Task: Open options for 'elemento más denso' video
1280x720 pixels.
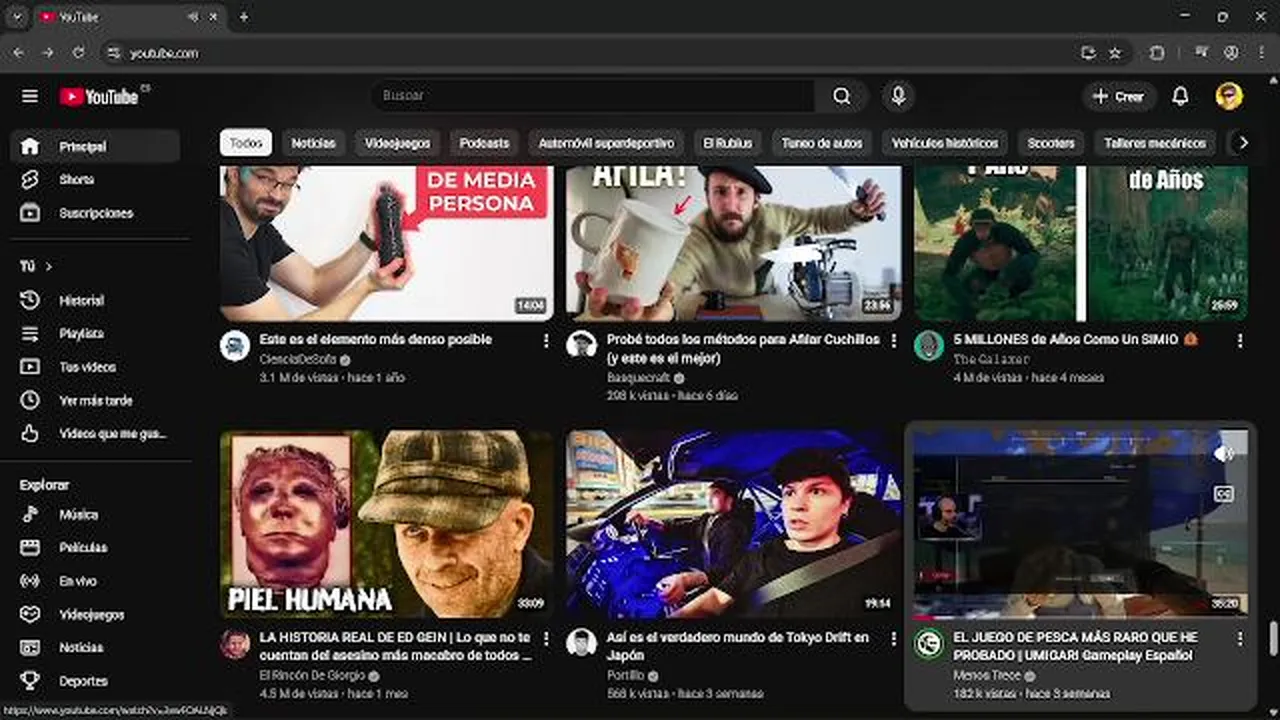Action: pos(546,341)
